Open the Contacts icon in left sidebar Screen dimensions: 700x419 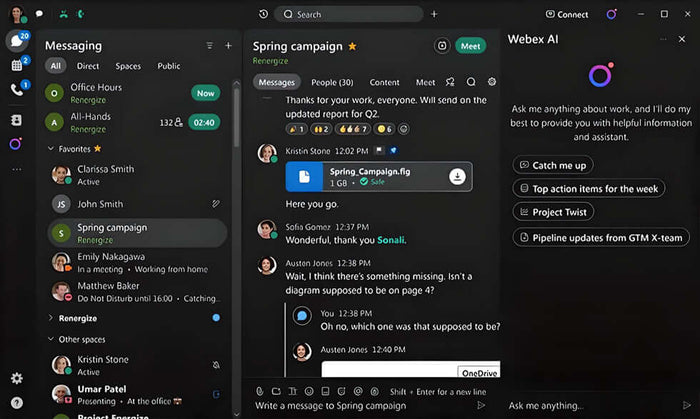(16, 119)
